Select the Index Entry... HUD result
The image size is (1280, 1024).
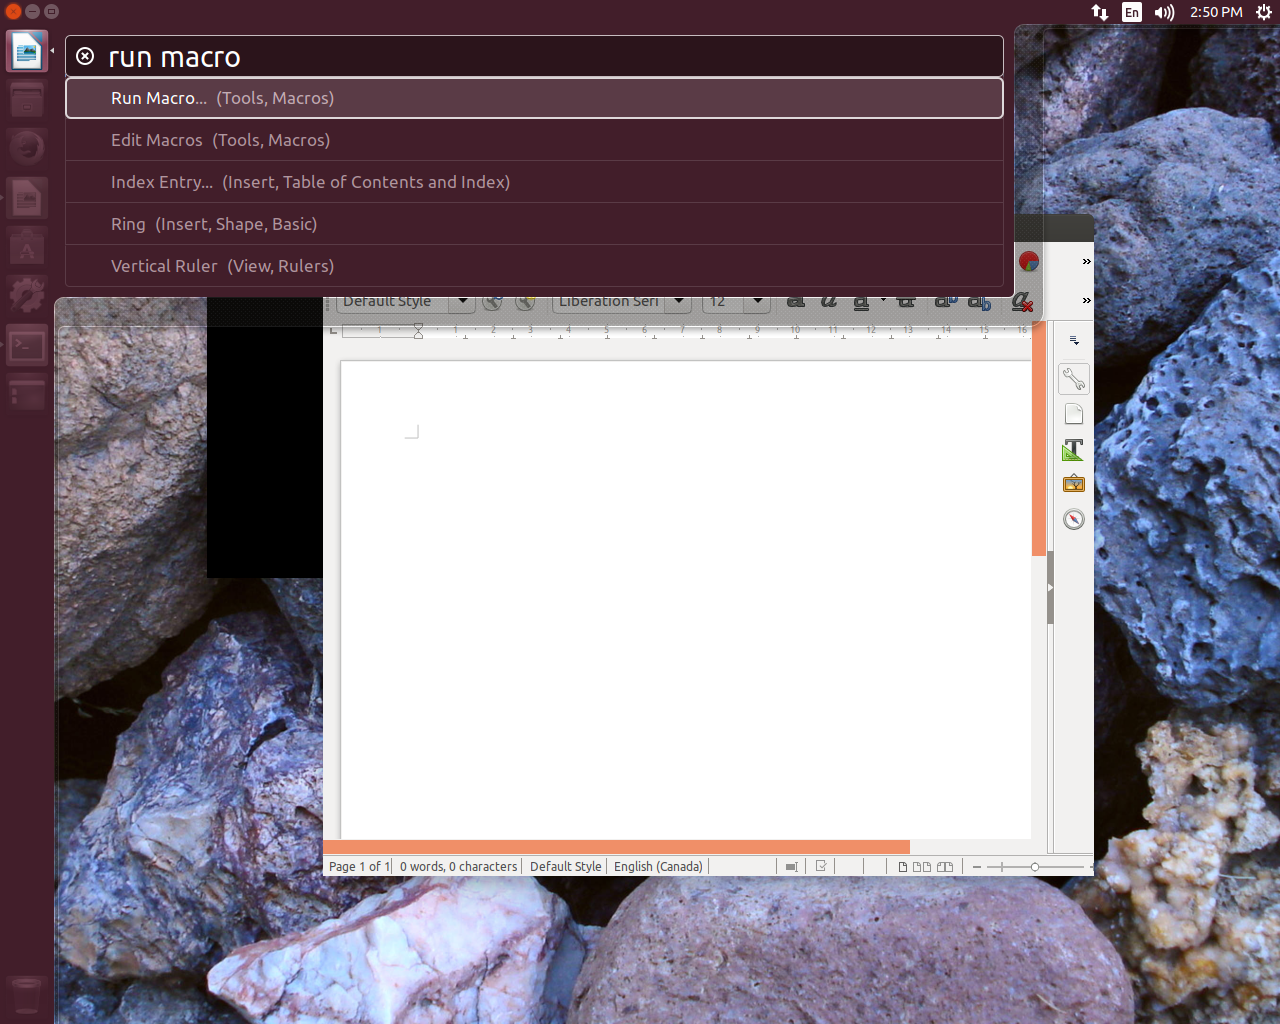tap(534, 182)
